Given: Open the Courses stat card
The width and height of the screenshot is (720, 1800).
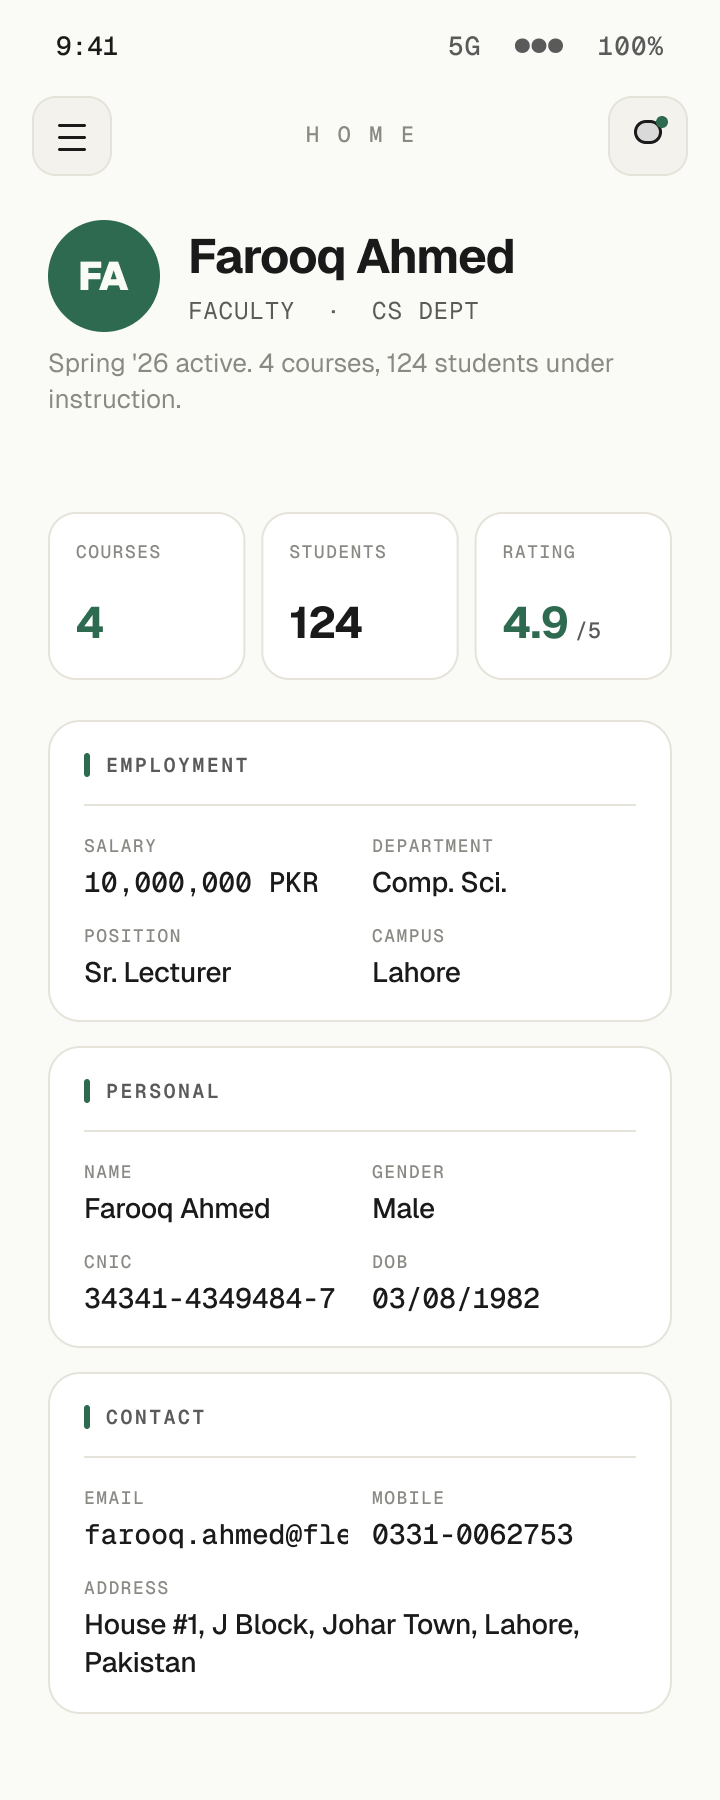Looking at the screenshot, I should point(147,596).
